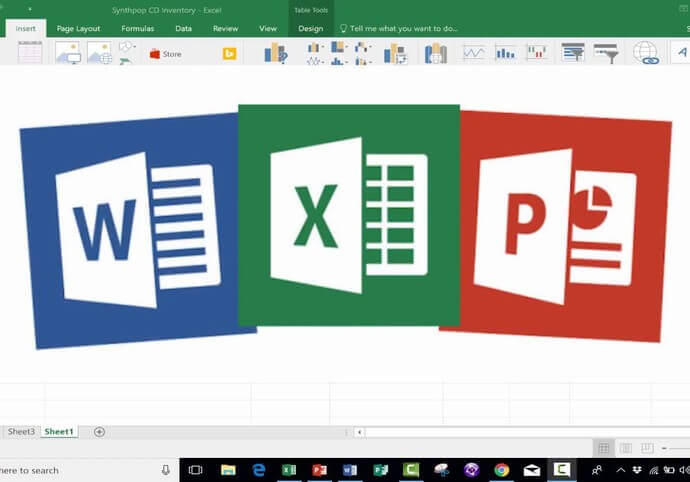Open Word from the taskbar

point(350,471)
